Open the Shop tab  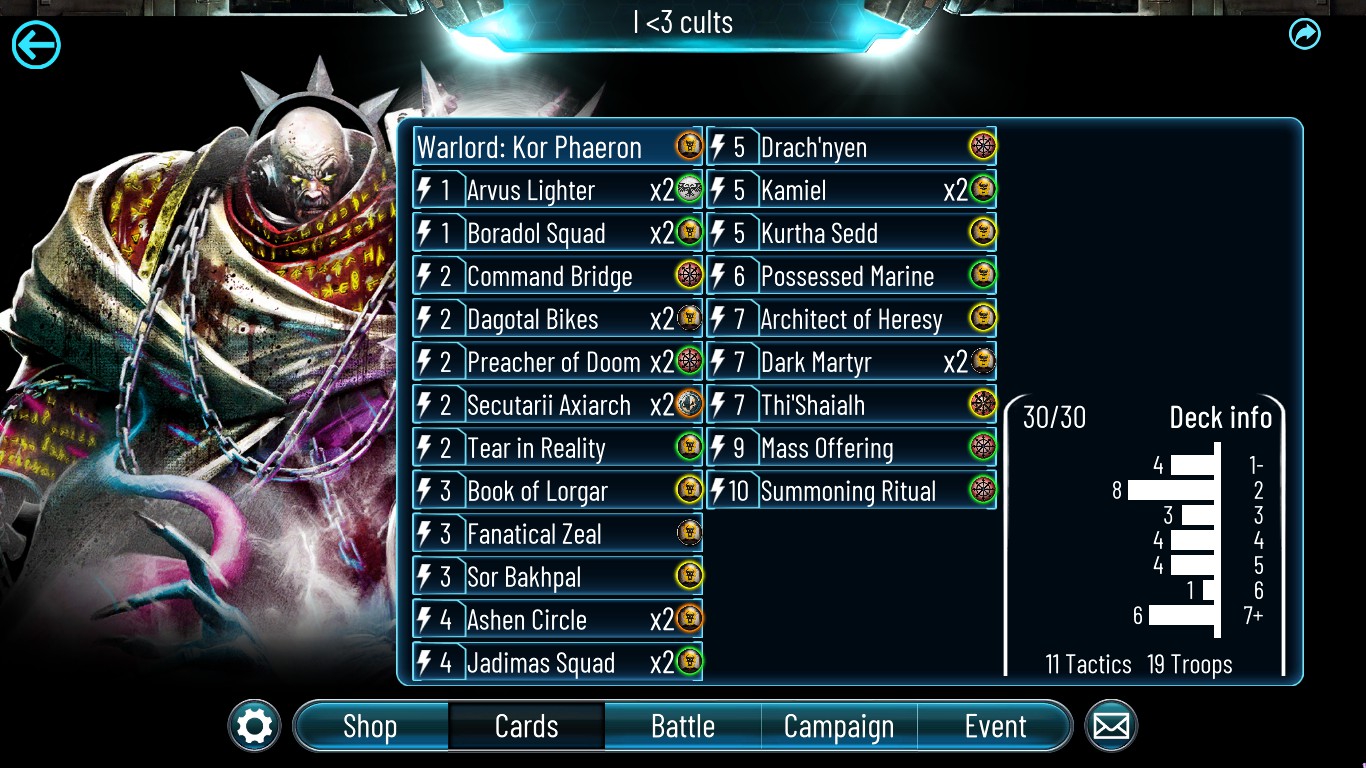tap(370, 726)
